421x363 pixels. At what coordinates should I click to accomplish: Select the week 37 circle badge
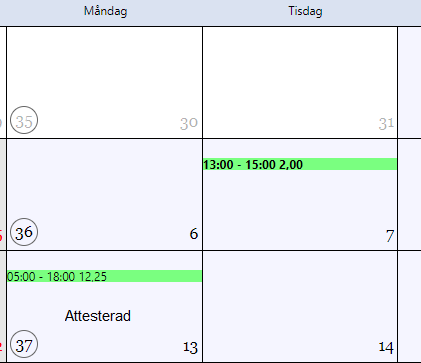(24, 344)
